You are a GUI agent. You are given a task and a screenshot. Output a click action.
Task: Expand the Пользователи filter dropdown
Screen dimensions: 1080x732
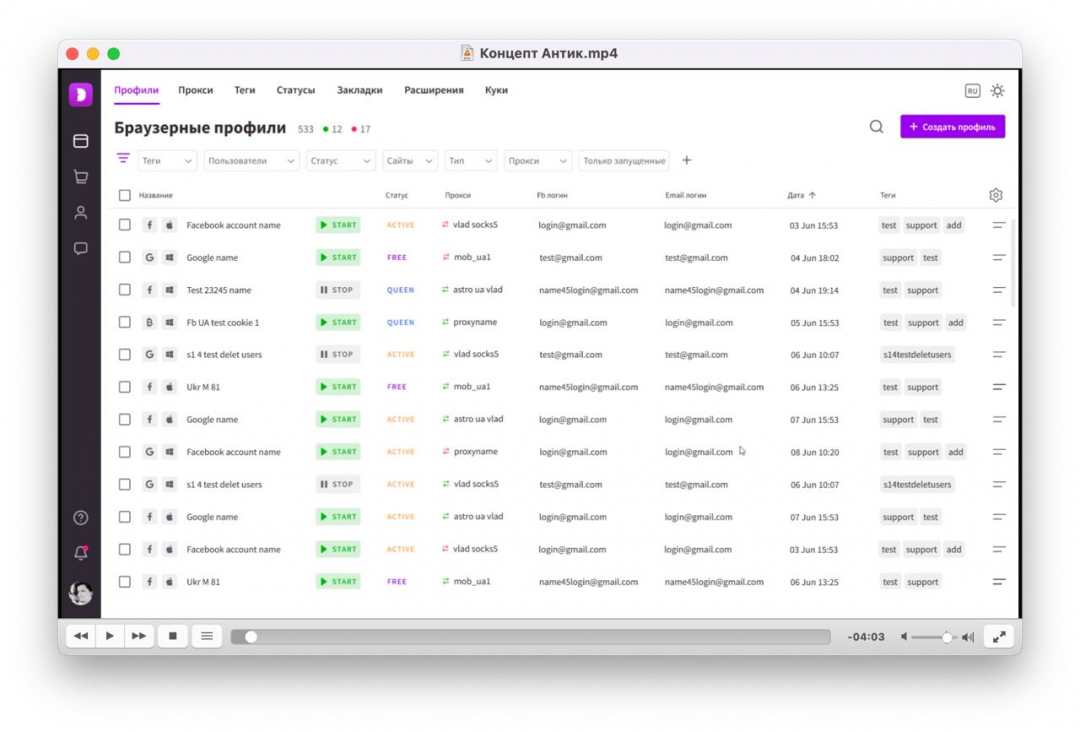[x=251, y=161]
